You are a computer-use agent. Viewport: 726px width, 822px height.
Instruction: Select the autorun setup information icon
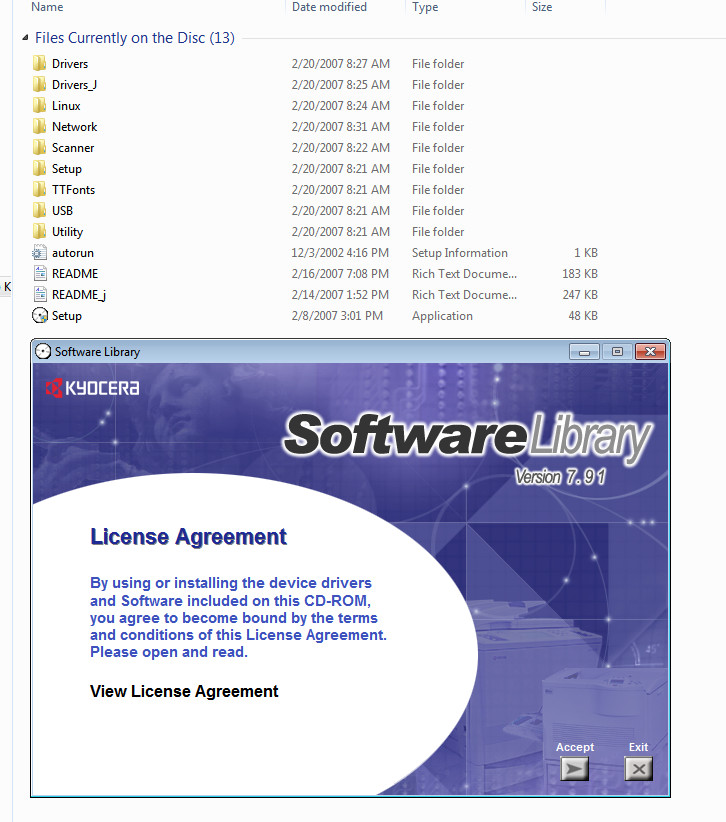[39, 253]
